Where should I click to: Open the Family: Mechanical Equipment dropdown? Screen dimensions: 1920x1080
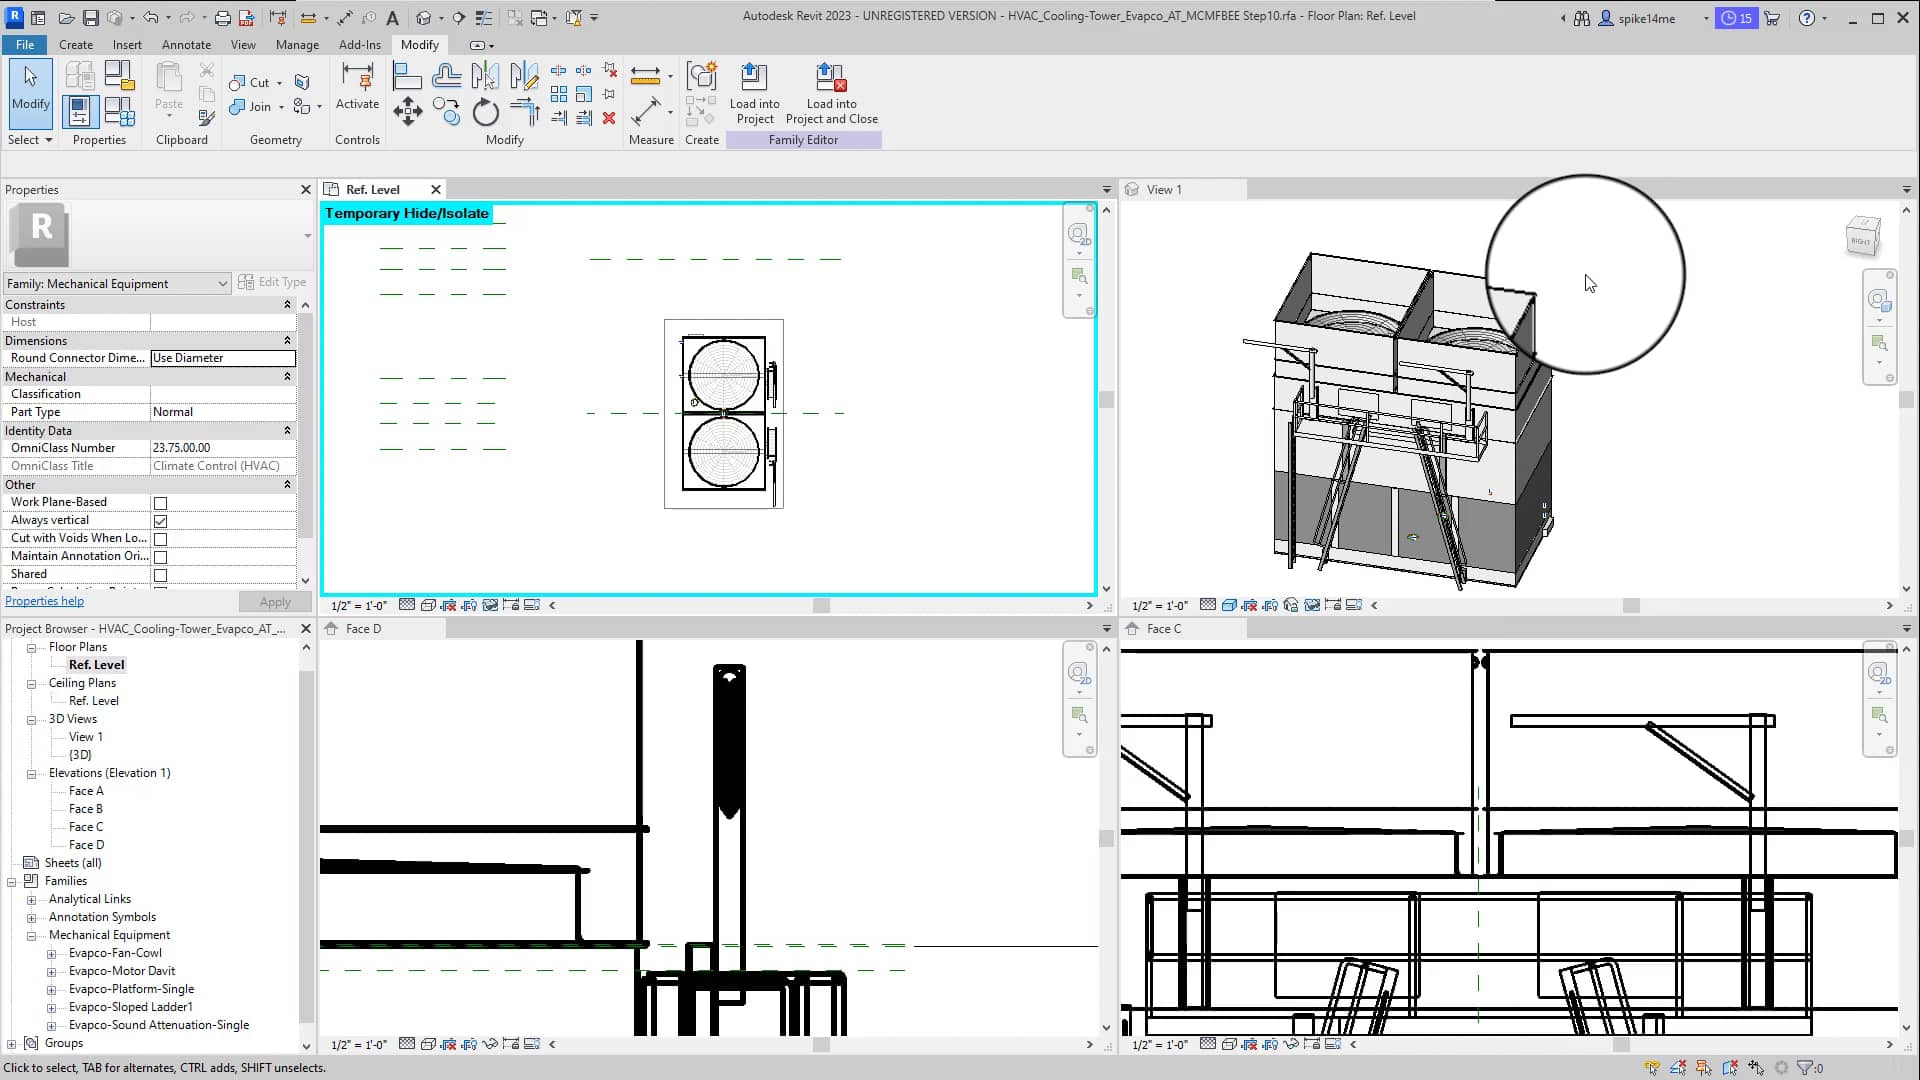(117, 284)
